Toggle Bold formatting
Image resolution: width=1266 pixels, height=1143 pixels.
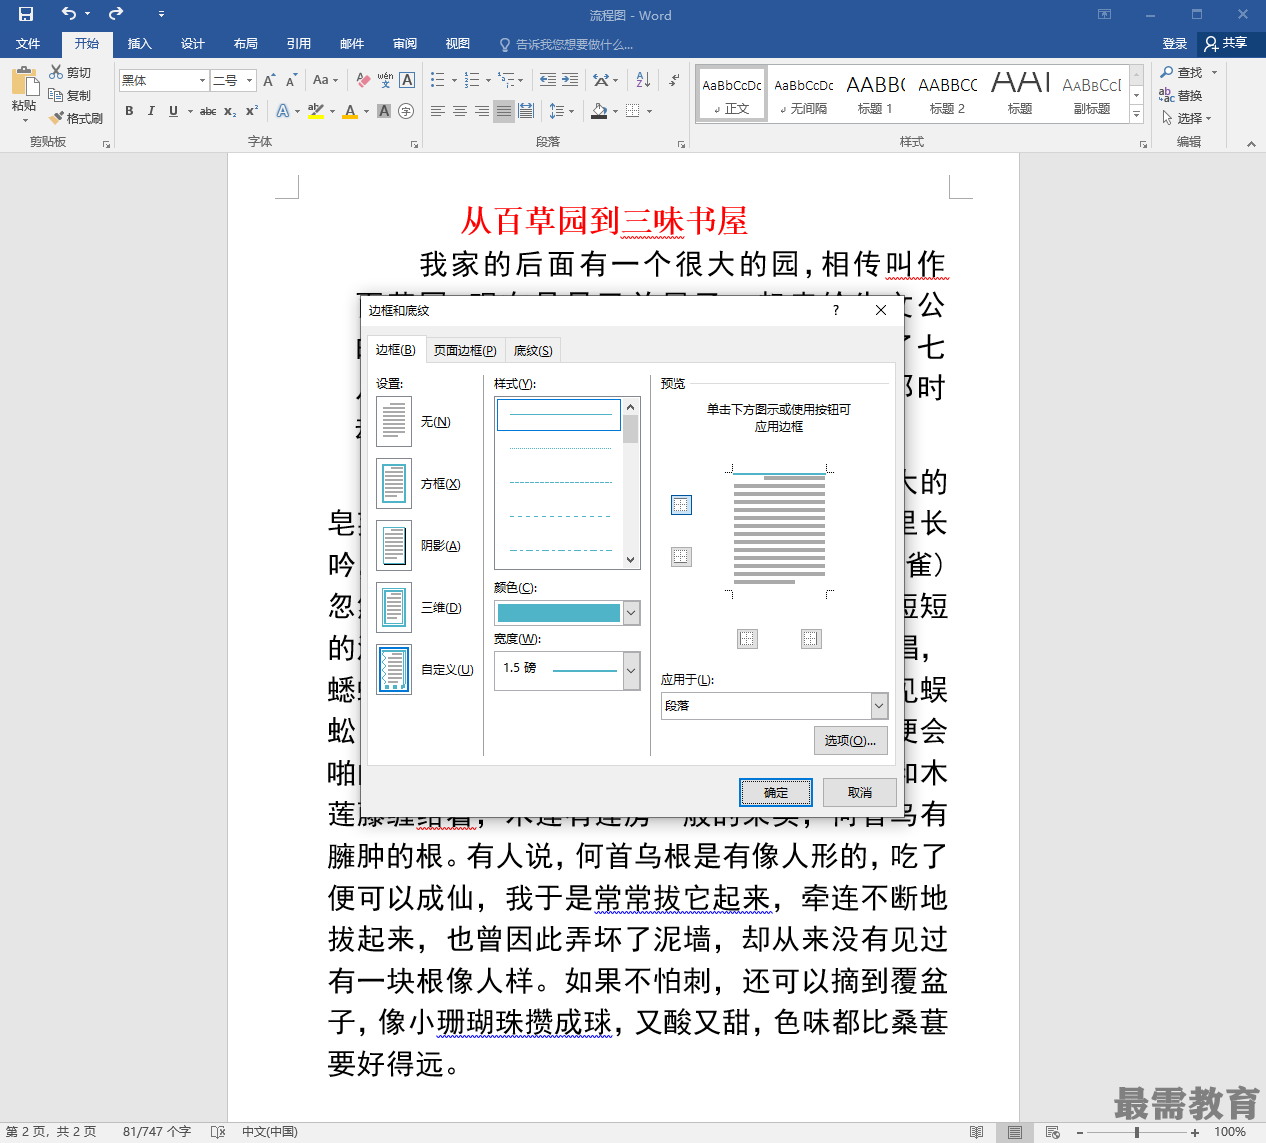(x=129, y=111)
